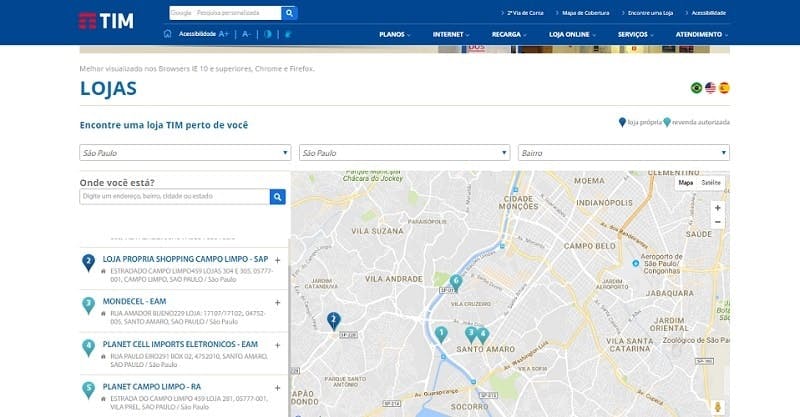This screenshot has height=417, width=800.
Task: Switch map to Mapa view
Action: tap(686, 183)
